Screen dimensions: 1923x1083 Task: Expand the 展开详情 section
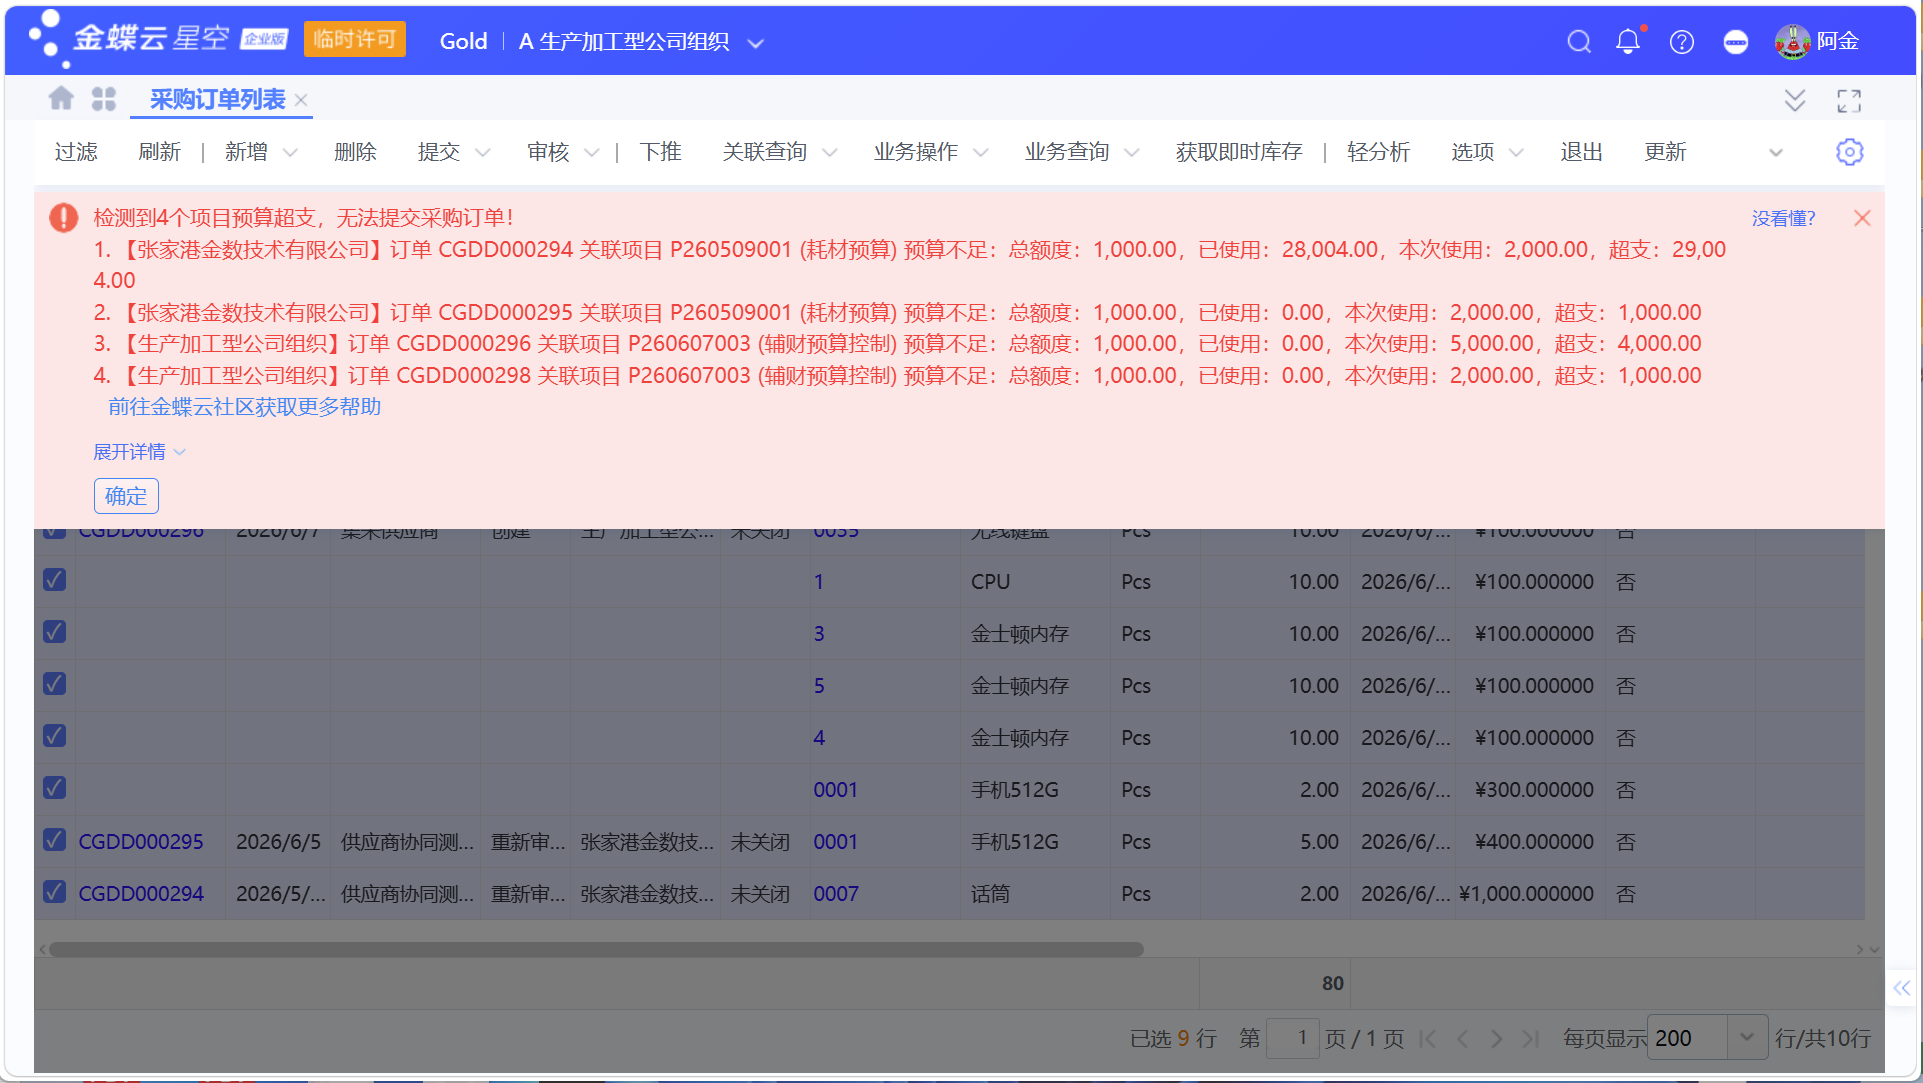139,452
